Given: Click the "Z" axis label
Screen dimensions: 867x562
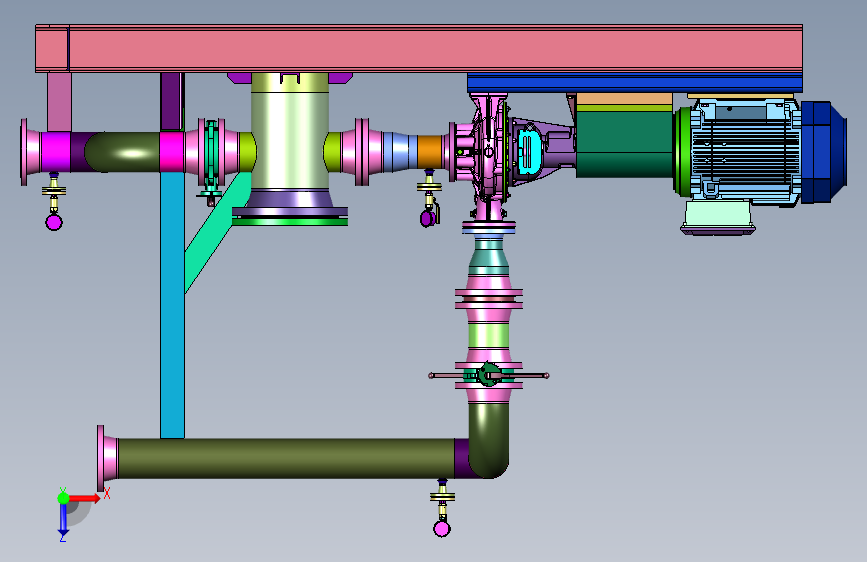Looking at the screenshot, I should (63, 538).
